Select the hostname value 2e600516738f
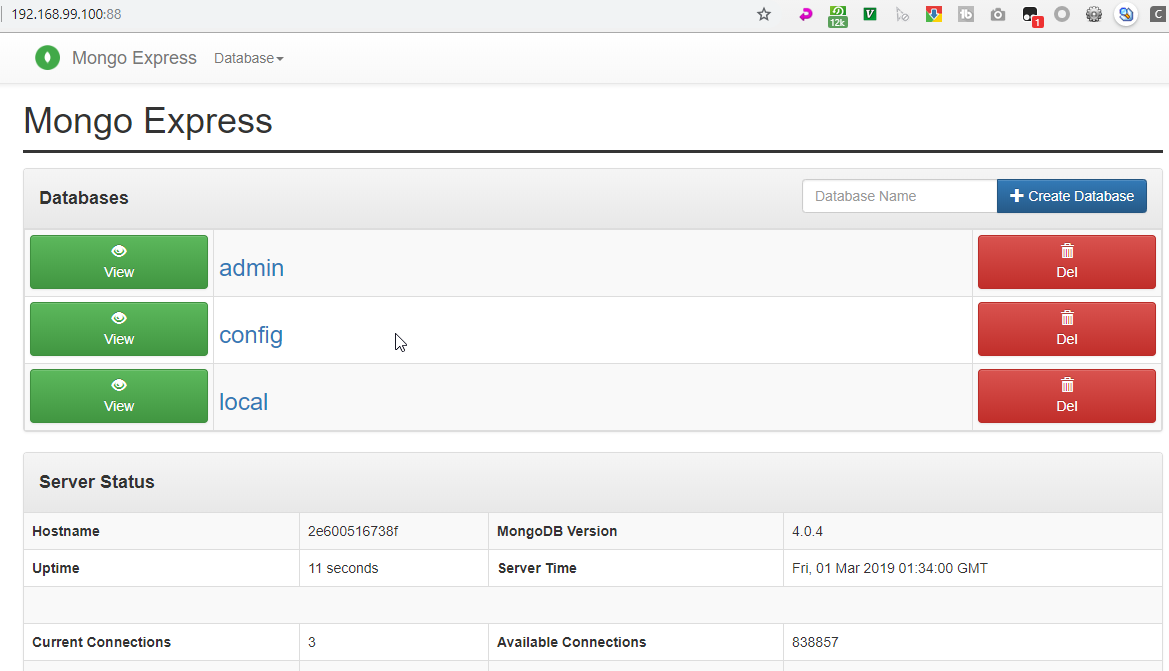1169x671 pixels. point(353,531)
